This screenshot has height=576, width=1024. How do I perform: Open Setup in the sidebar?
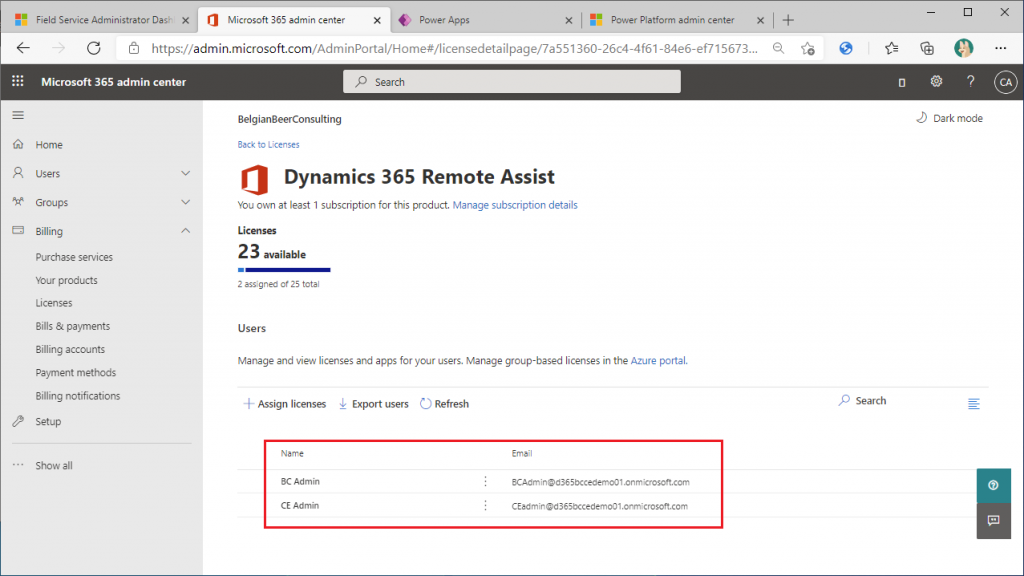click(x=48, y=422)
